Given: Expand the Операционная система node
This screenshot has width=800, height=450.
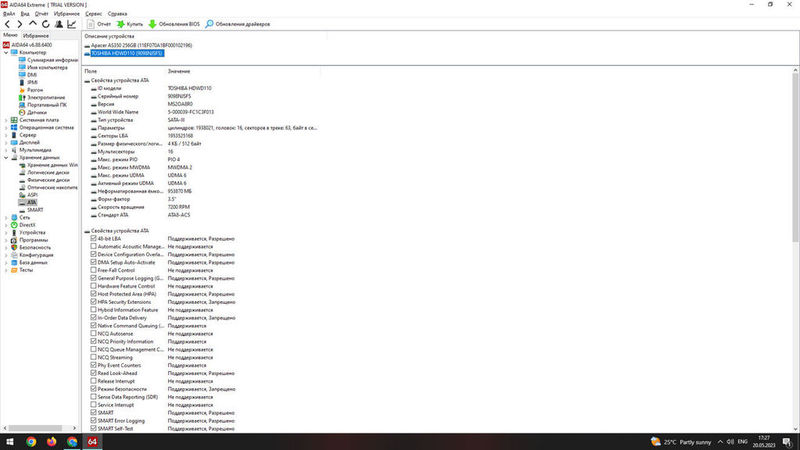Looking at the screenshot, I should click(x=6, y=128).
